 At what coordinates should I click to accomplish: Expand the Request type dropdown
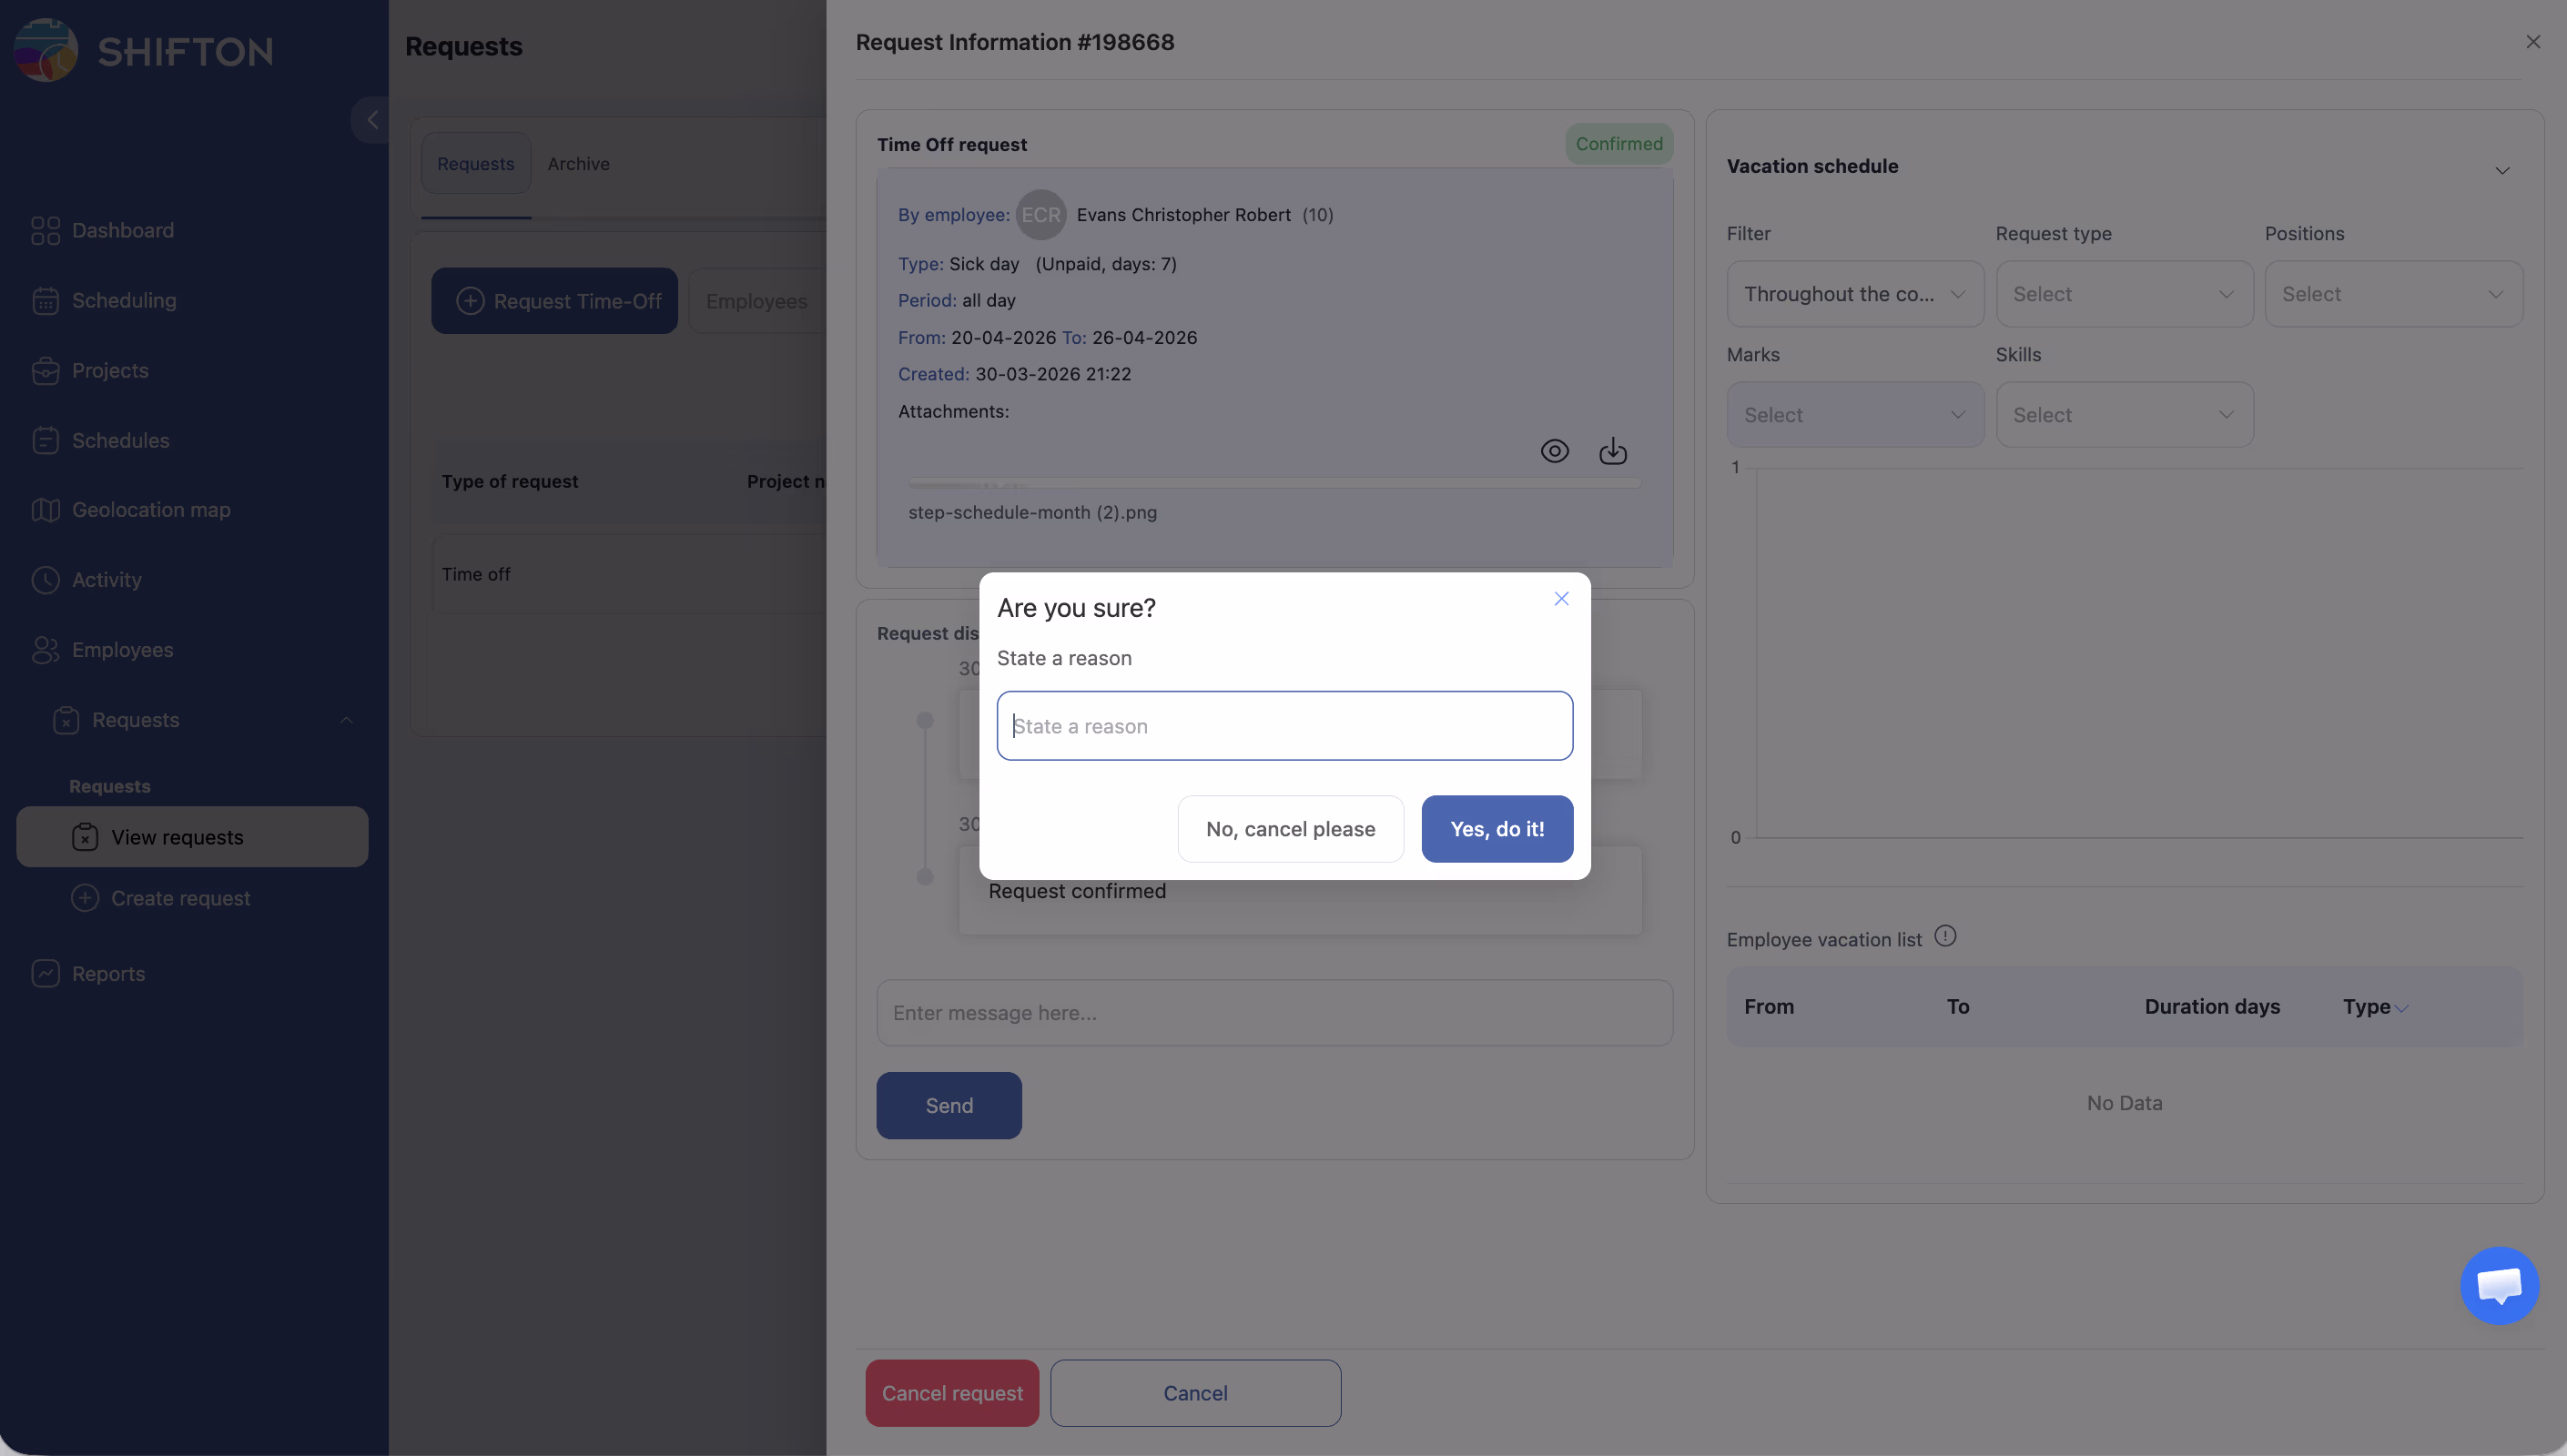pyautogui.click(x=2124, y=294)
